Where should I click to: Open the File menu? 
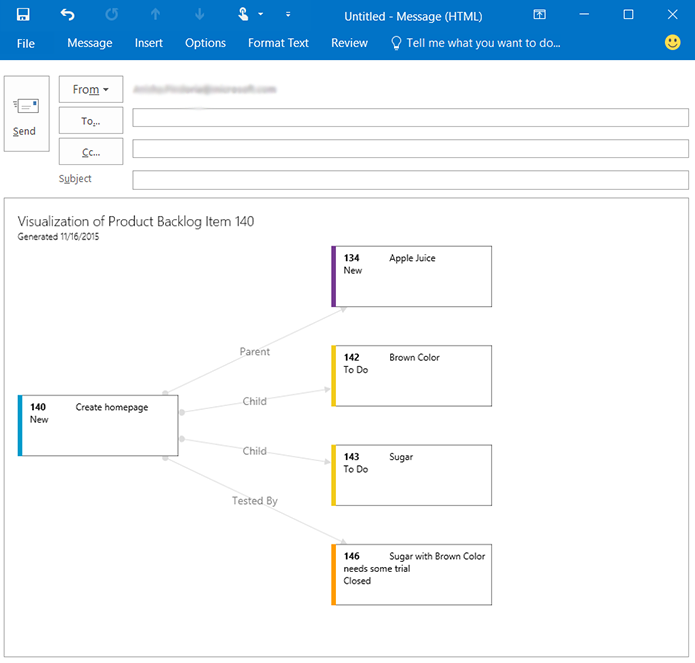26,43
